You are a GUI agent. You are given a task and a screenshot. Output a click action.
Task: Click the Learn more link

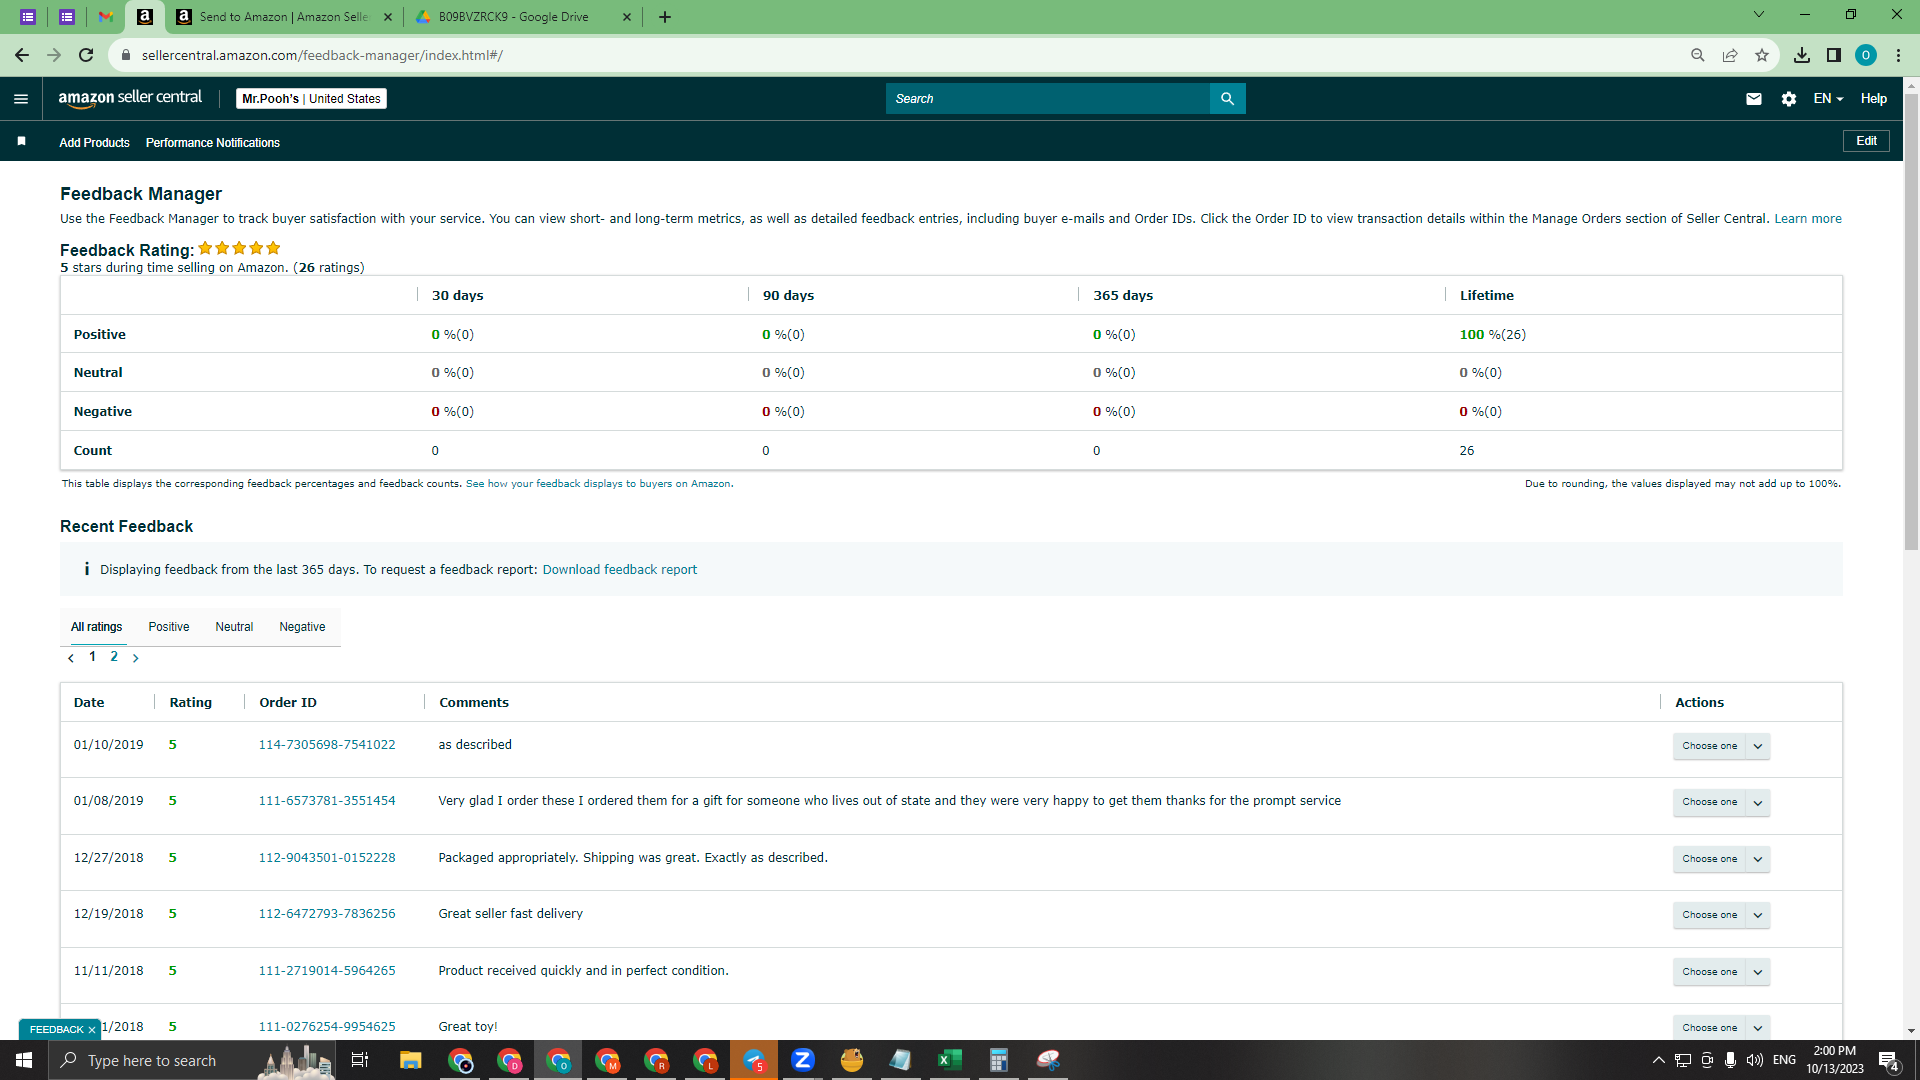click(x=1808, y=219)
